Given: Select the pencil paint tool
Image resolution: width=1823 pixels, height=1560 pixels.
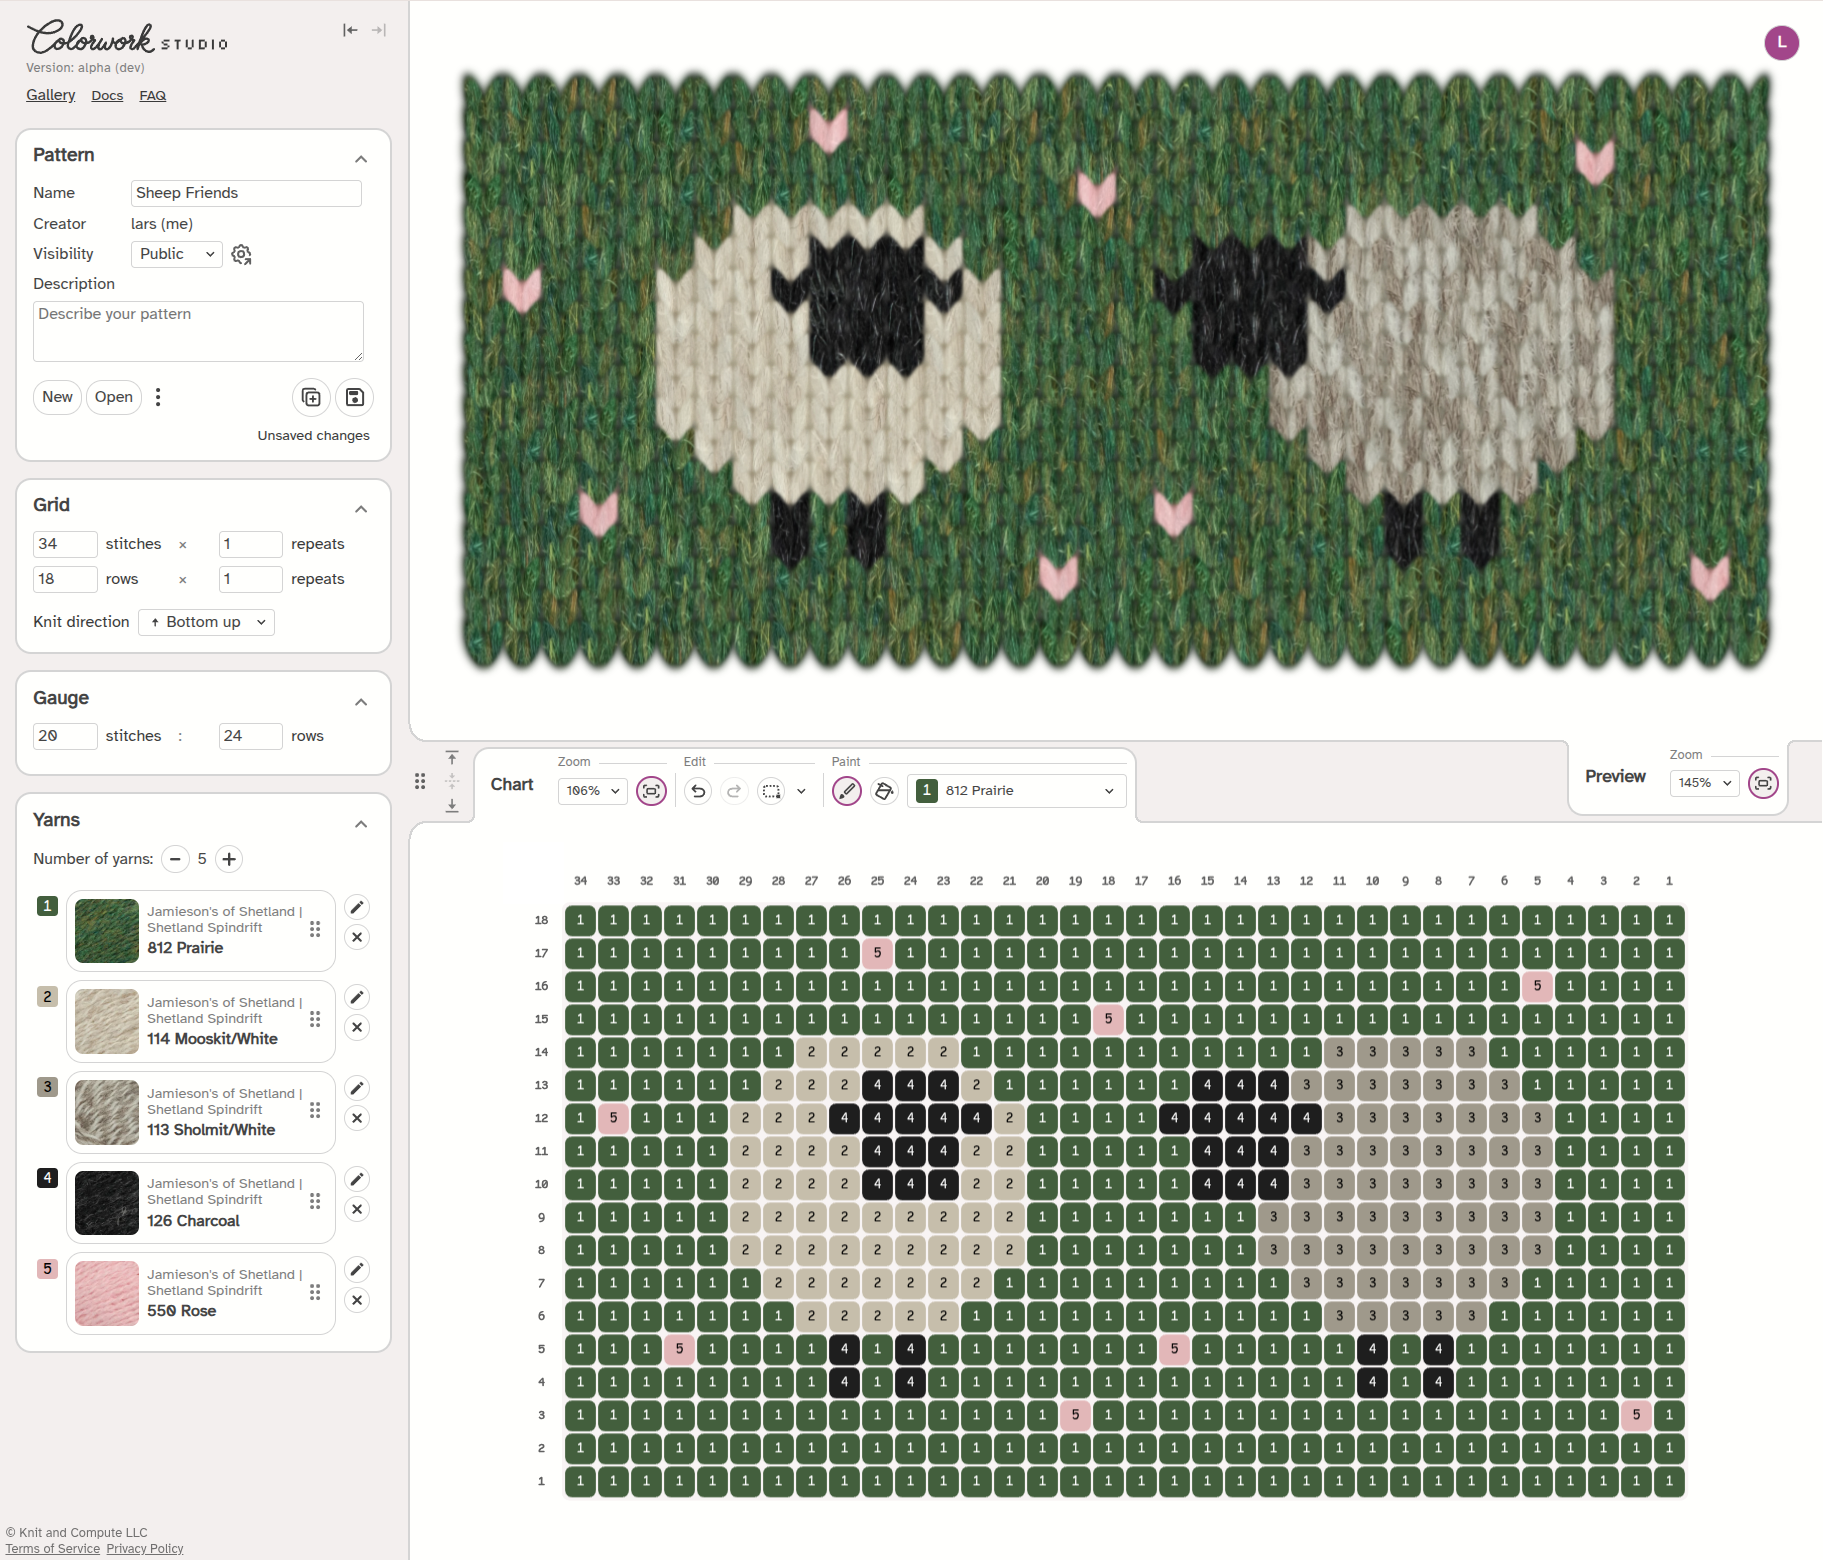Looking at the screenshot, I should tap(847, 791).
